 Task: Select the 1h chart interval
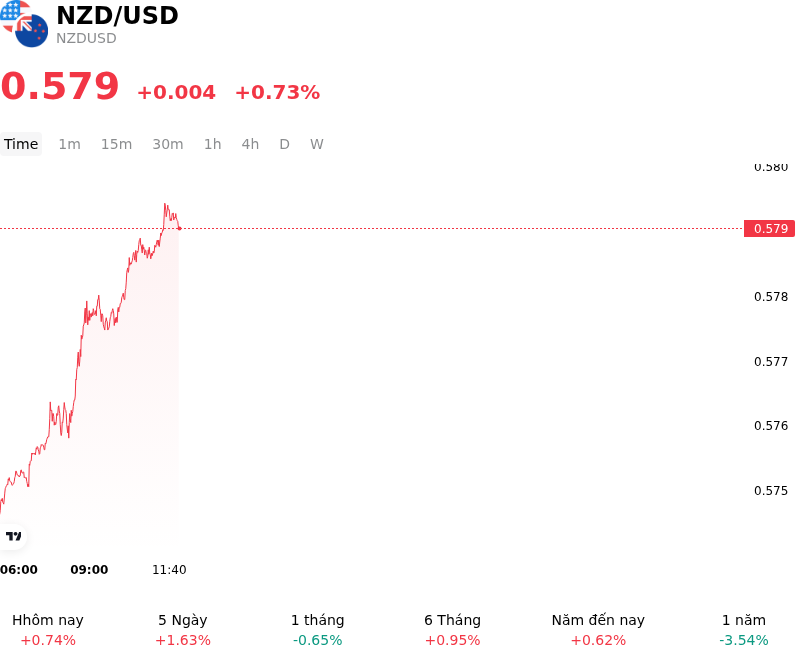[213, 144]
